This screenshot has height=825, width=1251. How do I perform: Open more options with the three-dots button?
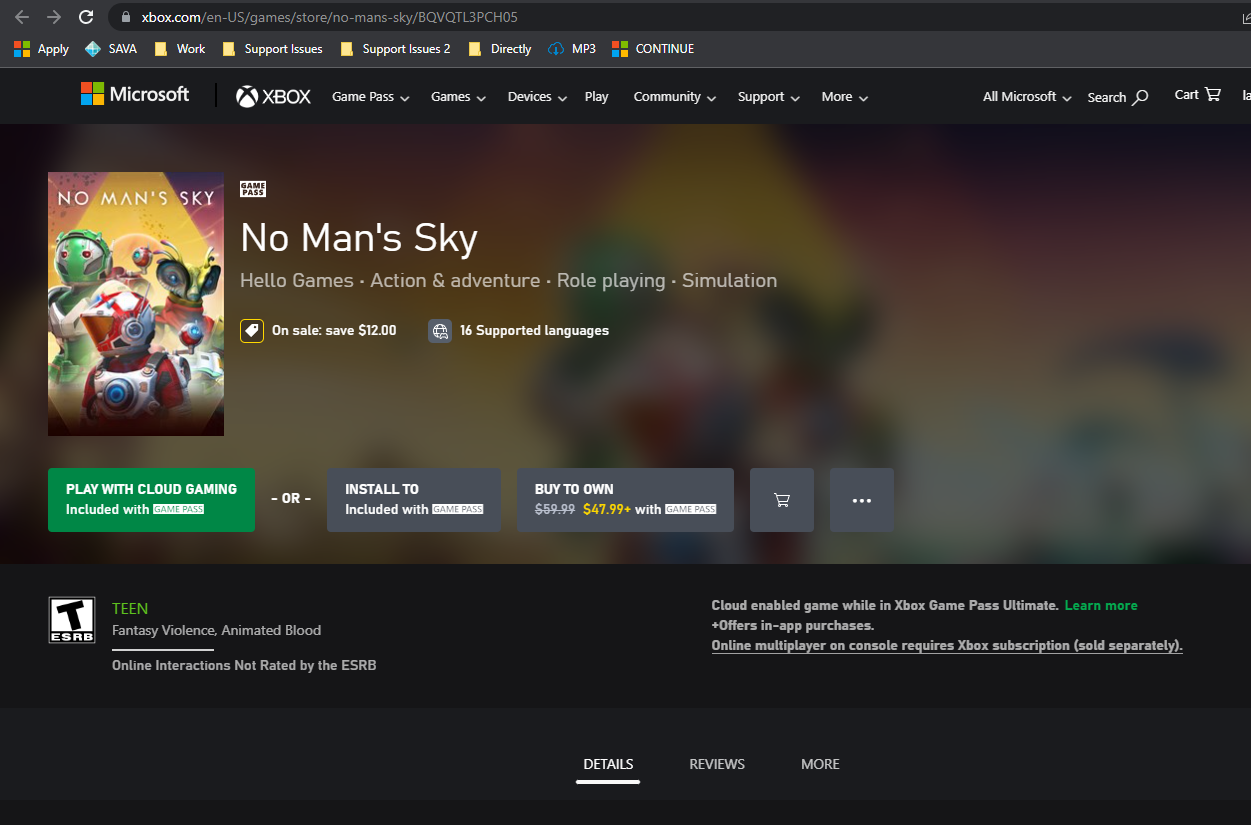862,500
